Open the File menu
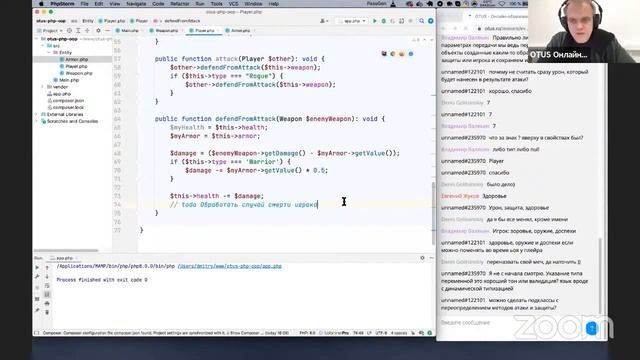 pos(84,4)
